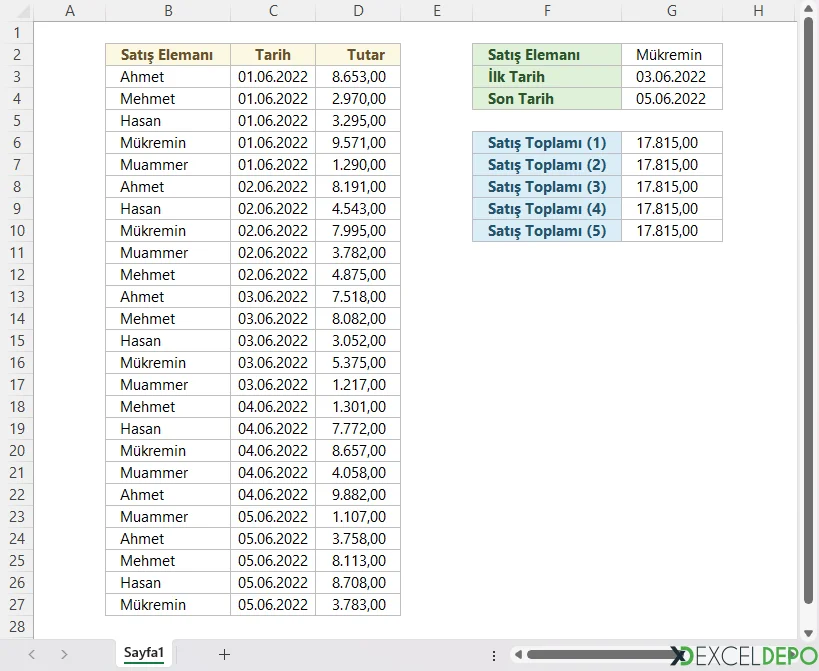
Task: Click the horizontal scrollbar thumb
Action: click(600, 655)
